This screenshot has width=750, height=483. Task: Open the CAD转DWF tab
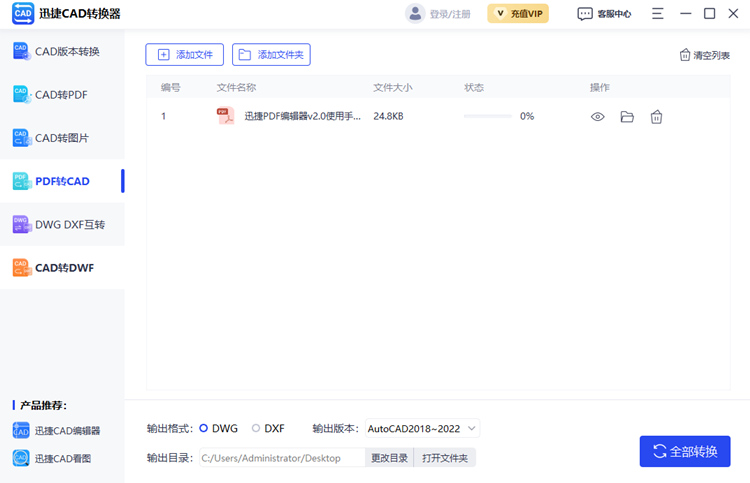[62, 268]
